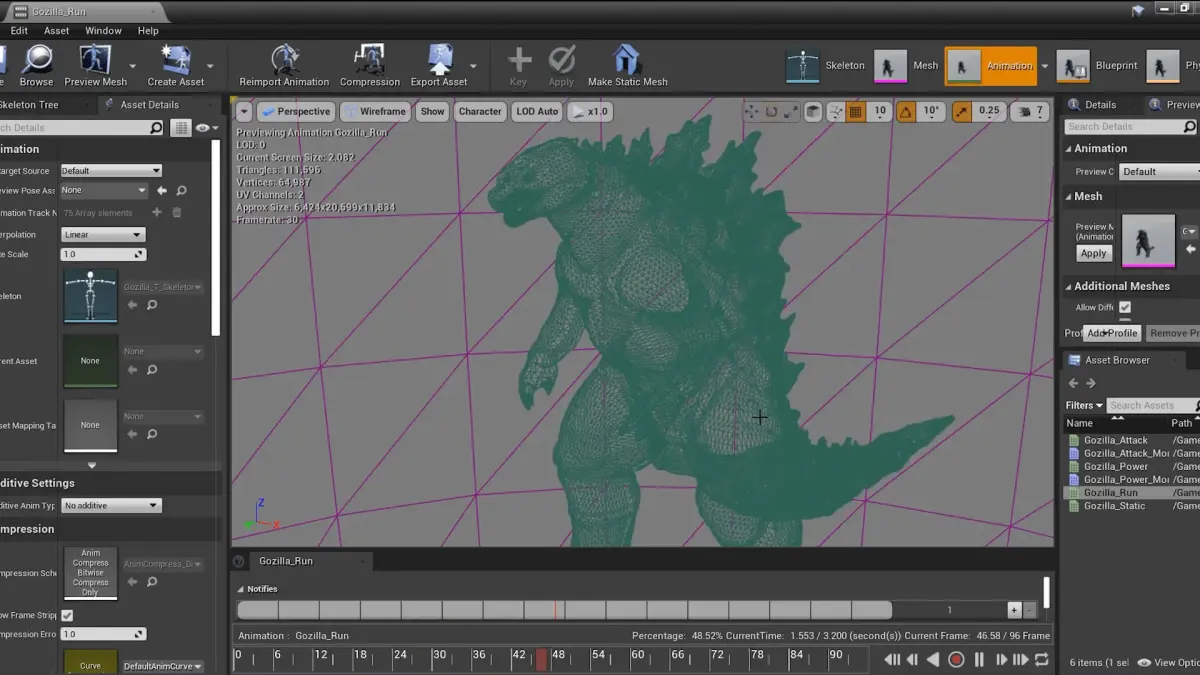Toggle the Allow Different checkbox
Image resolution: width=1200 pixels, height=675 pixels.
point(1125,307)
